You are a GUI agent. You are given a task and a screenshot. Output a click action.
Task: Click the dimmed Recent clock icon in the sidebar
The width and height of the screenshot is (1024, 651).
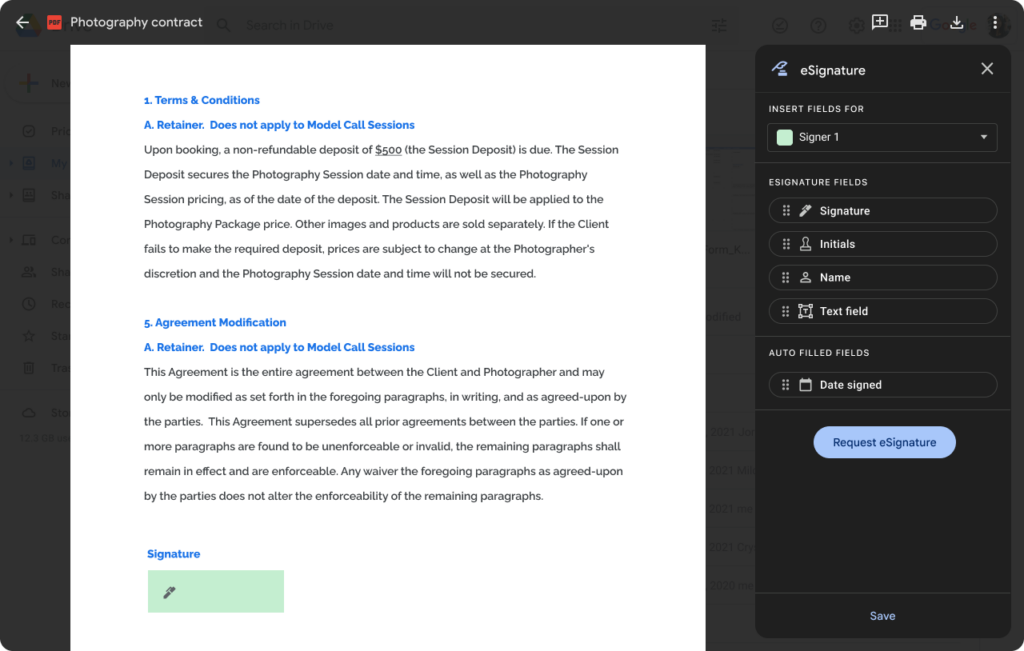click(29, 304)
